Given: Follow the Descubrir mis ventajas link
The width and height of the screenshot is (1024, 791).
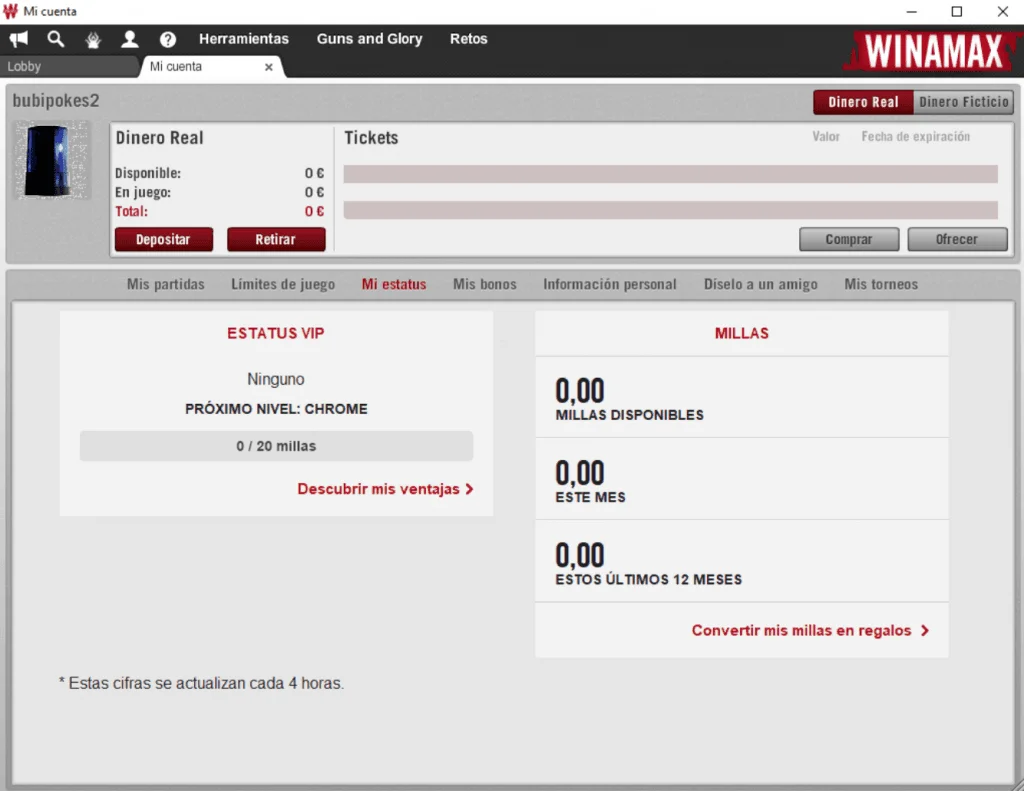Looking at the screenshot, I should click(385, 489).
